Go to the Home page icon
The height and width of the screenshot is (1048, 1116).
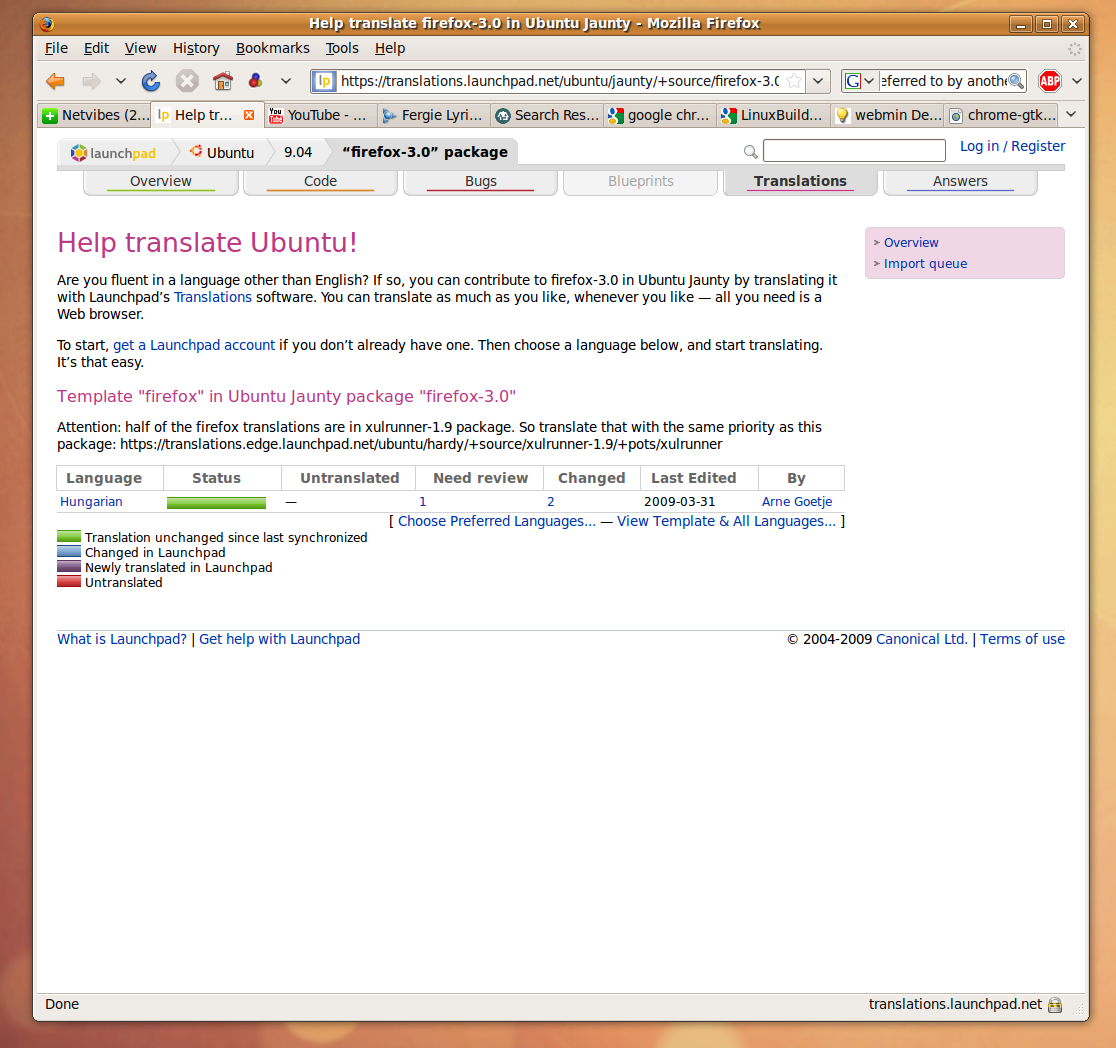[223, 81]
